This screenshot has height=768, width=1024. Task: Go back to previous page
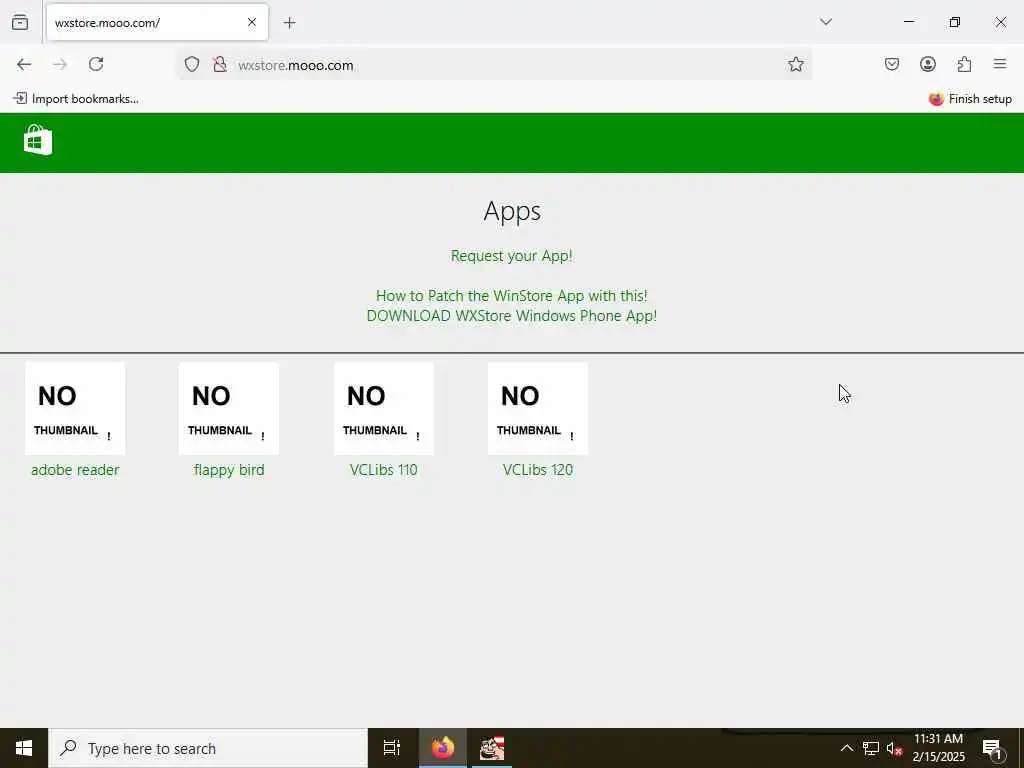(24, 64)
